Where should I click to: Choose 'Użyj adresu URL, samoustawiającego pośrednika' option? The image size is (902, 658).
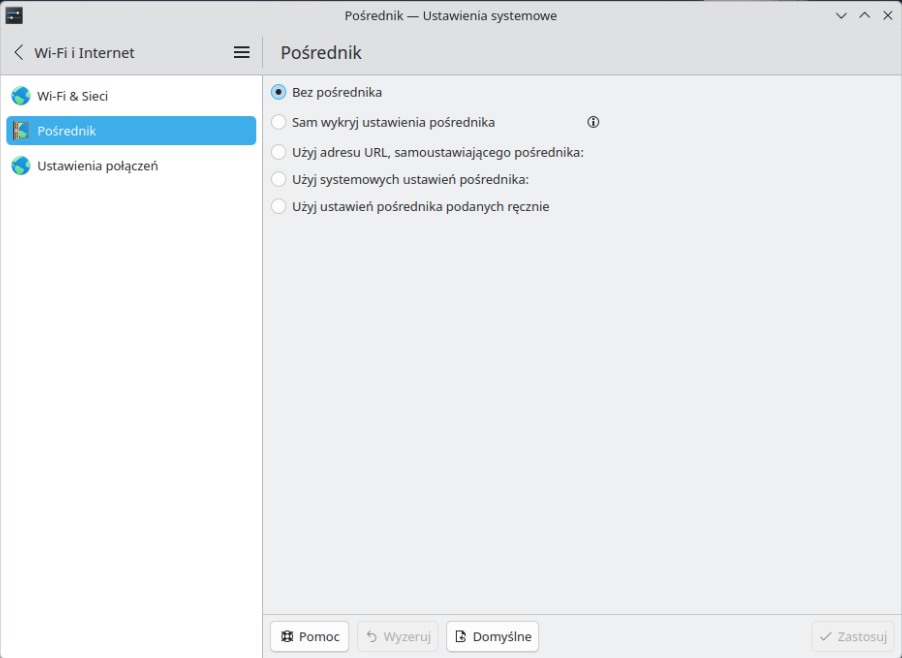pyautogui.click(x=279, y=152)
